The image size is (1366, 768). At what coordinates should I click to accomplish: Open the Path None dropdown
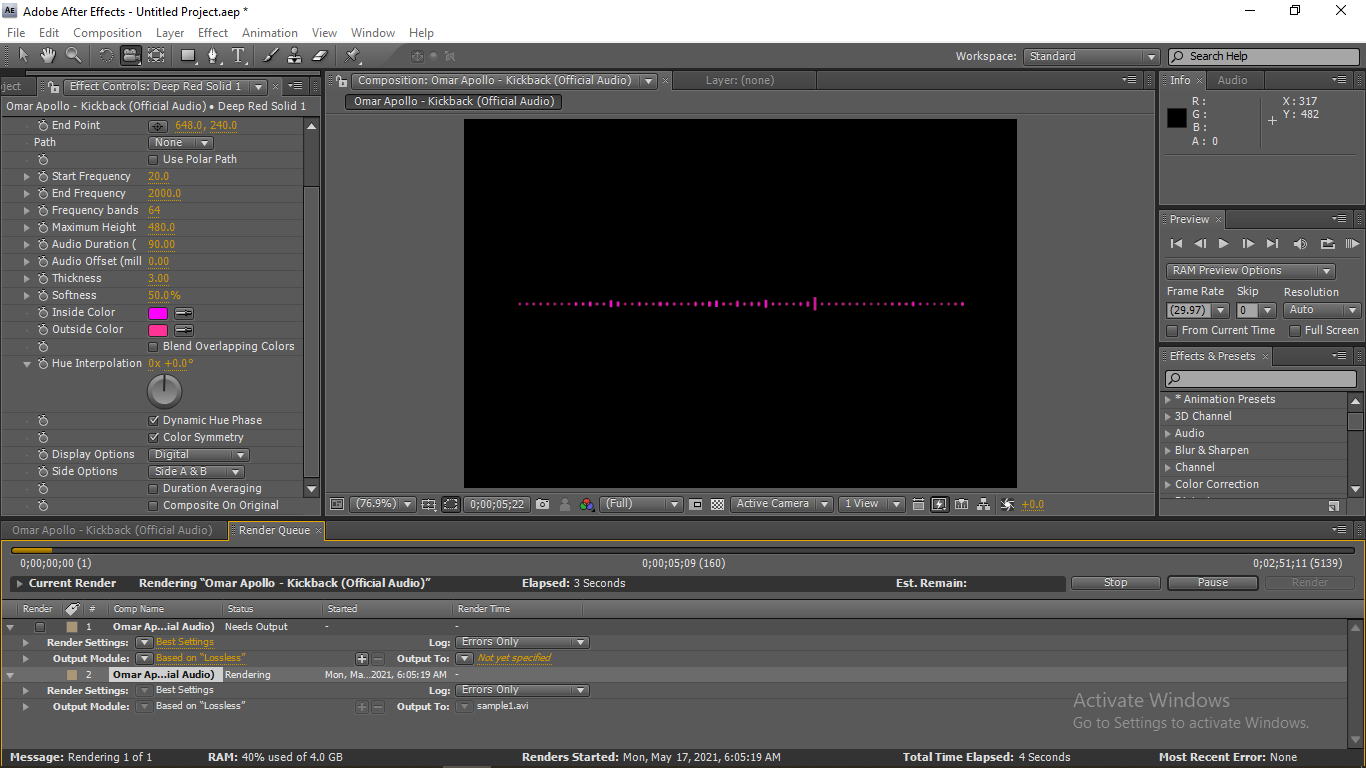tap(181, 143)
